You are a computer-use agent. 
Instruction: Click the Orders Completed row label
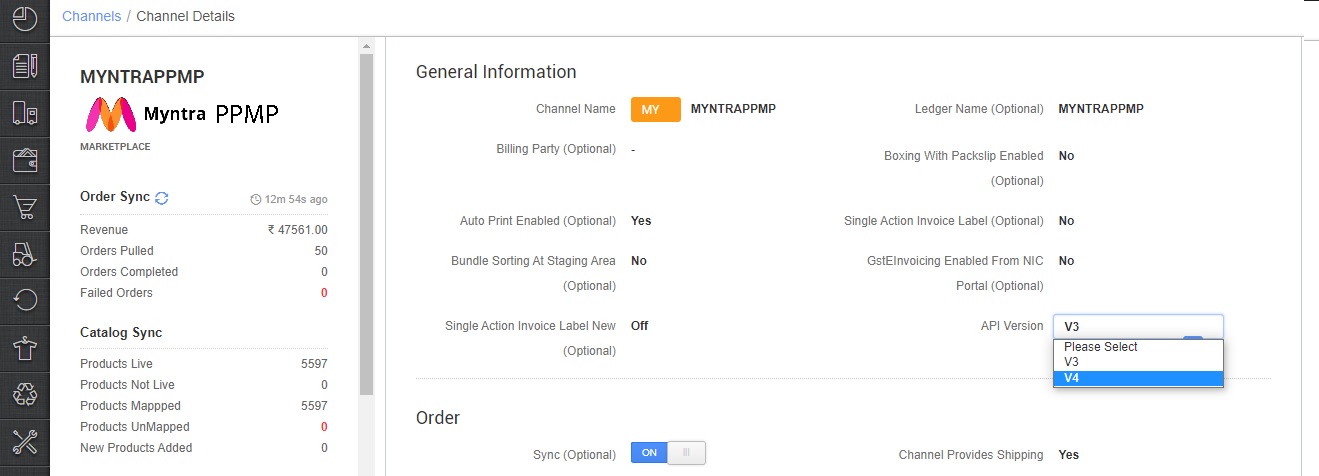[x=129, y=272]
